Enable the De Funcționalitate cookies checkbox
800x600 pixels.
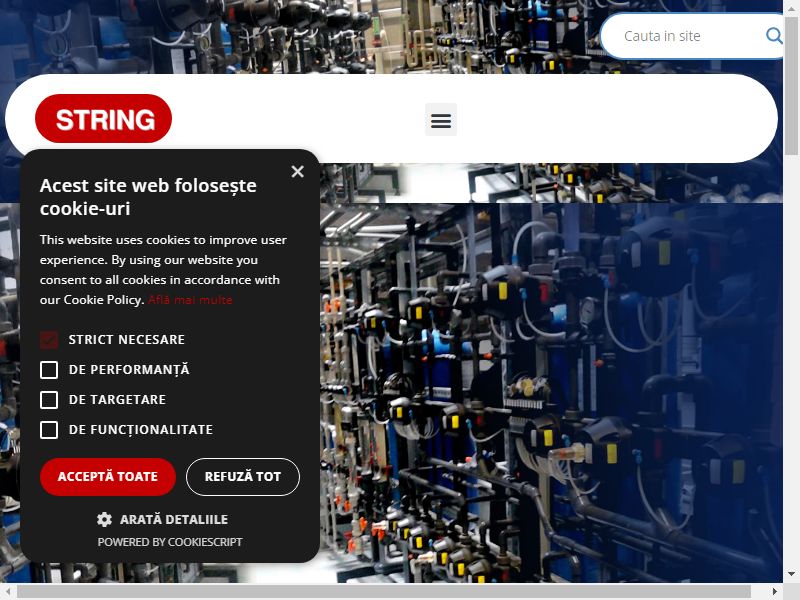click(x=49, y=430)
